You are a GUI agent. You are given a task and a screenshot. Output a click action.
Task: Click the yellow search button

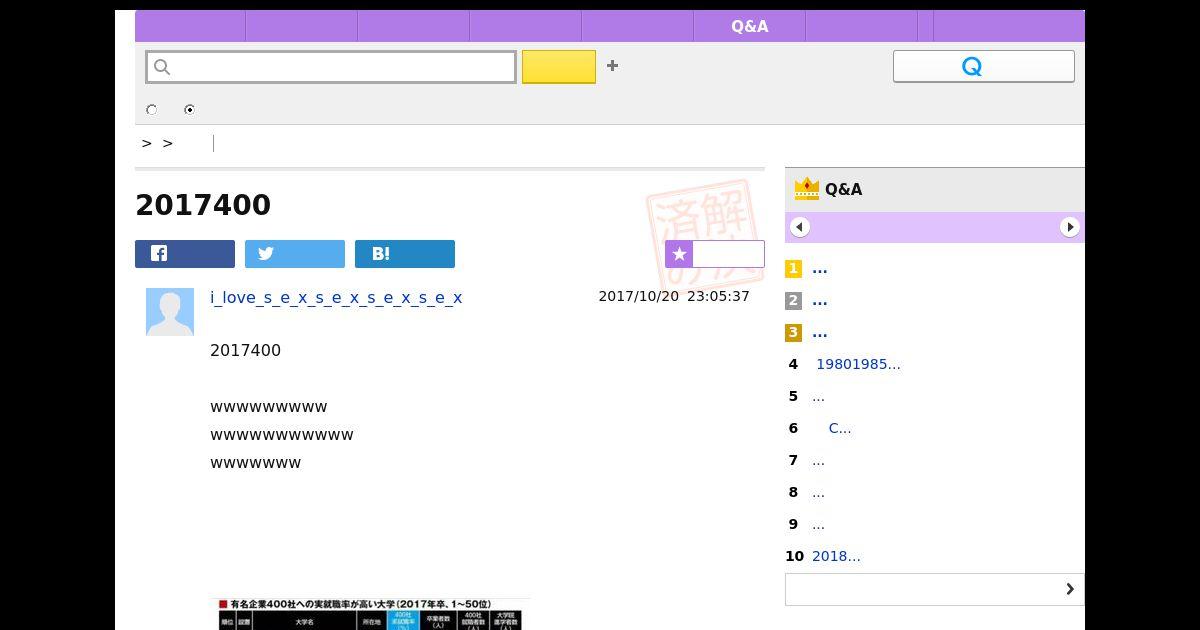pos(559,67)
